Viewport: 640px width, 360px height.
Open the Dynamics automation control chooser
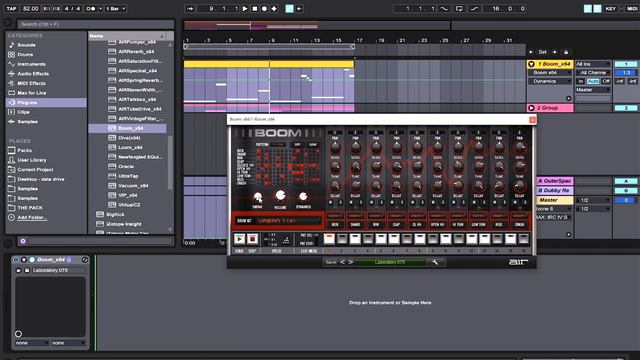point(551,81)
